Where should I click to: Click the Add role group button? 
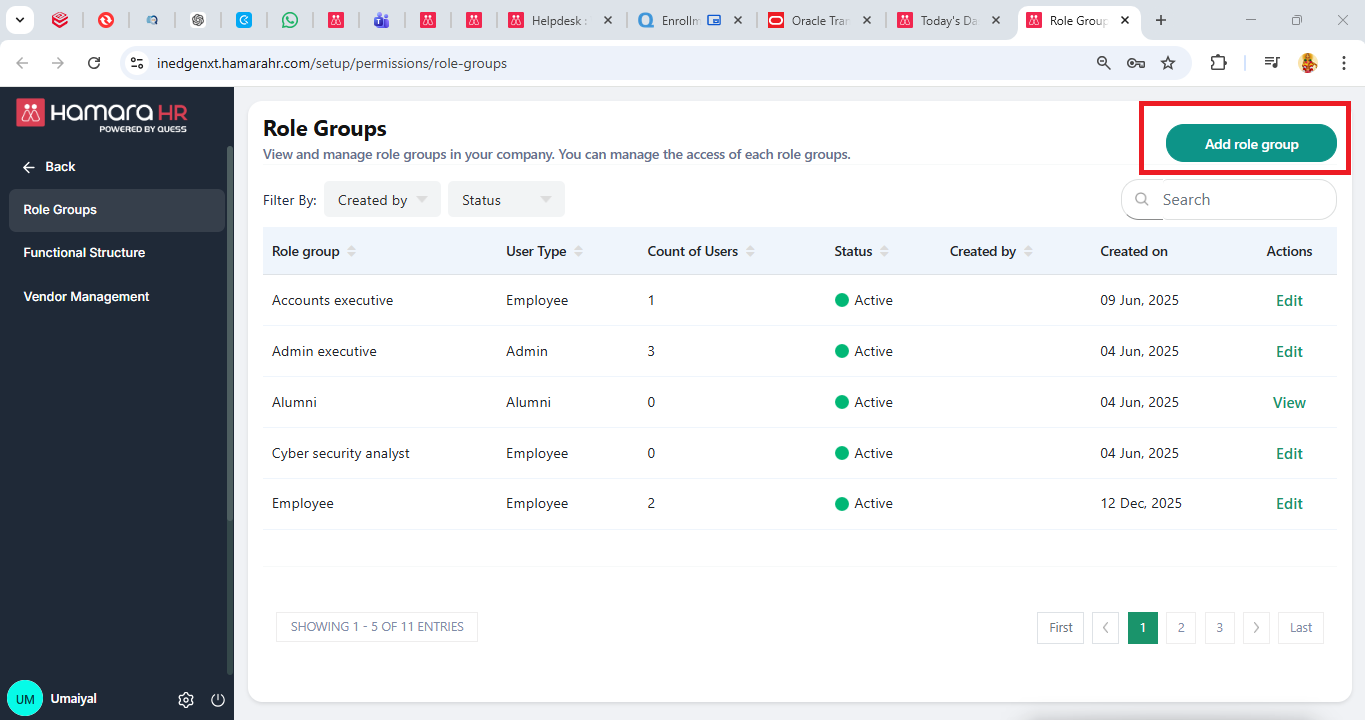1251,144
